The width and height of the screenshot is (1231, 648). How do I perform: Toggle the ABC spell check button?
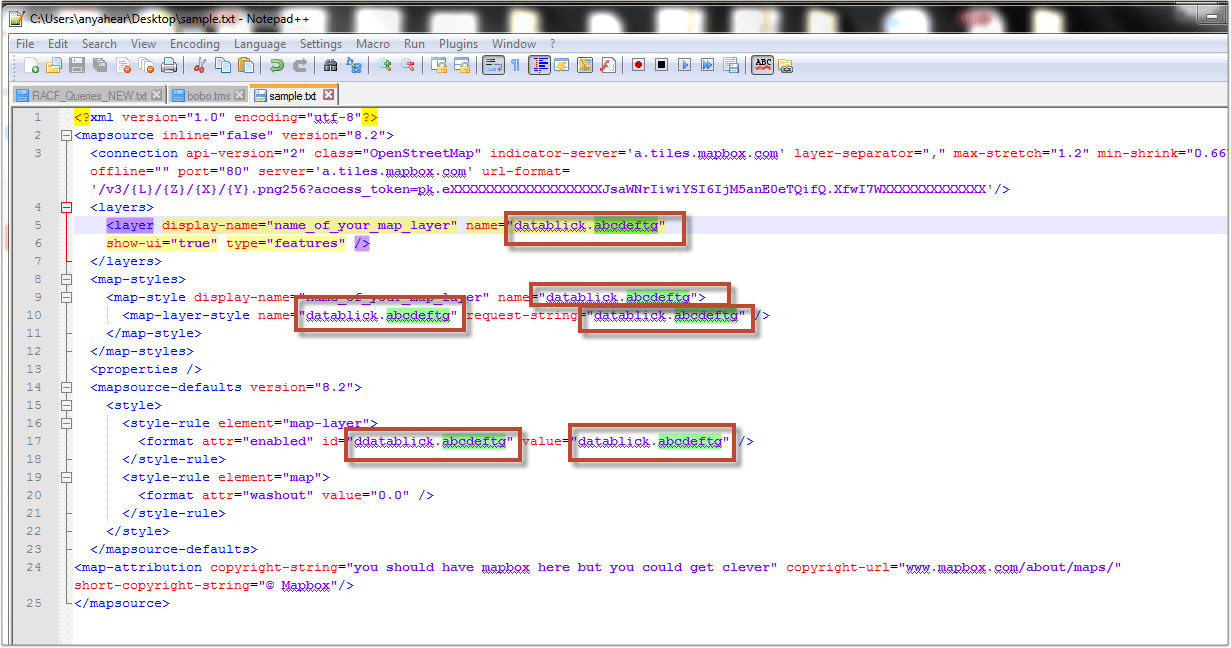click(x=763, y=66)
